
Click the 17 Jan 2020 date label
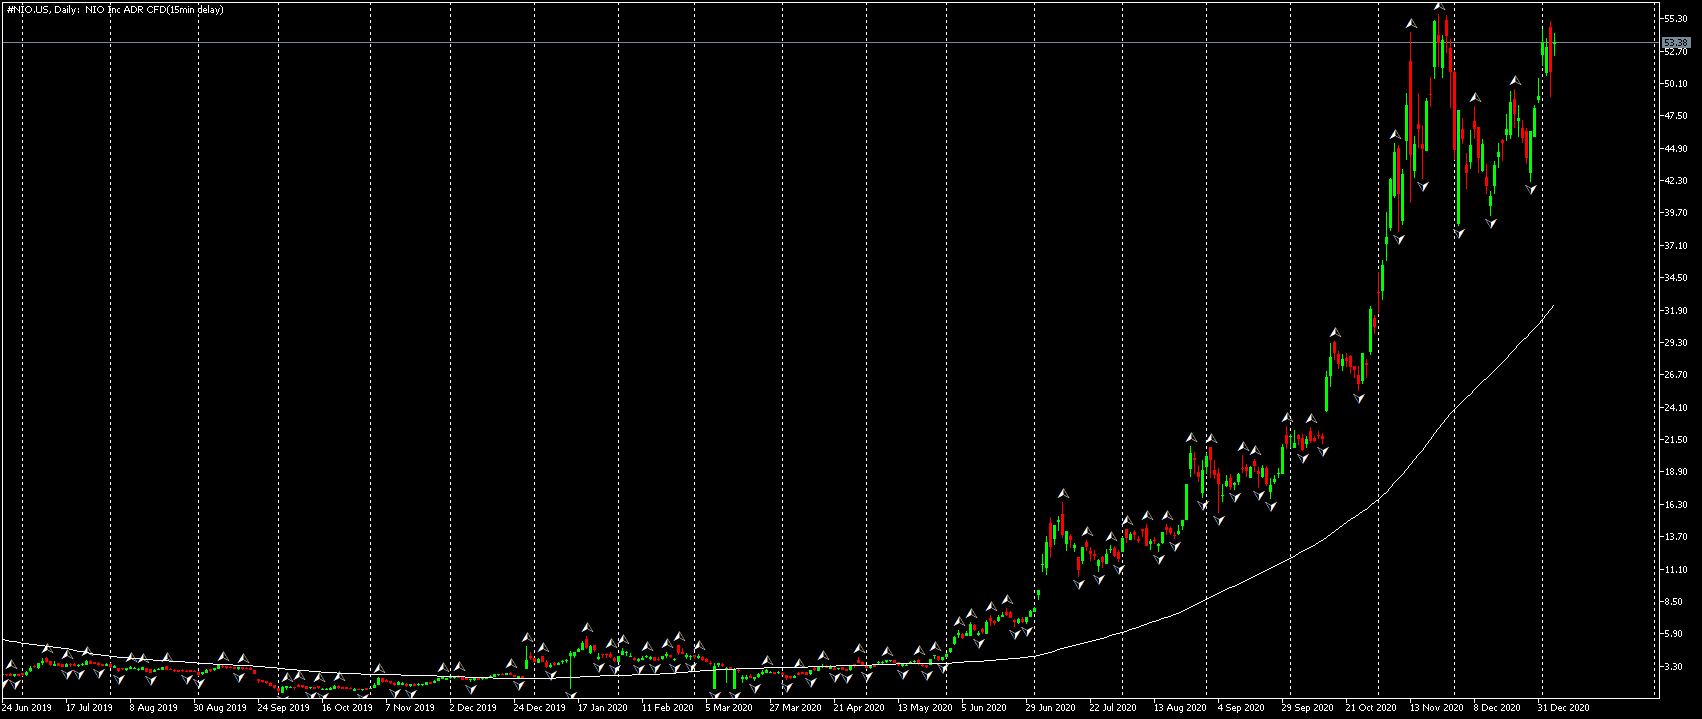[x=603, y=708]
